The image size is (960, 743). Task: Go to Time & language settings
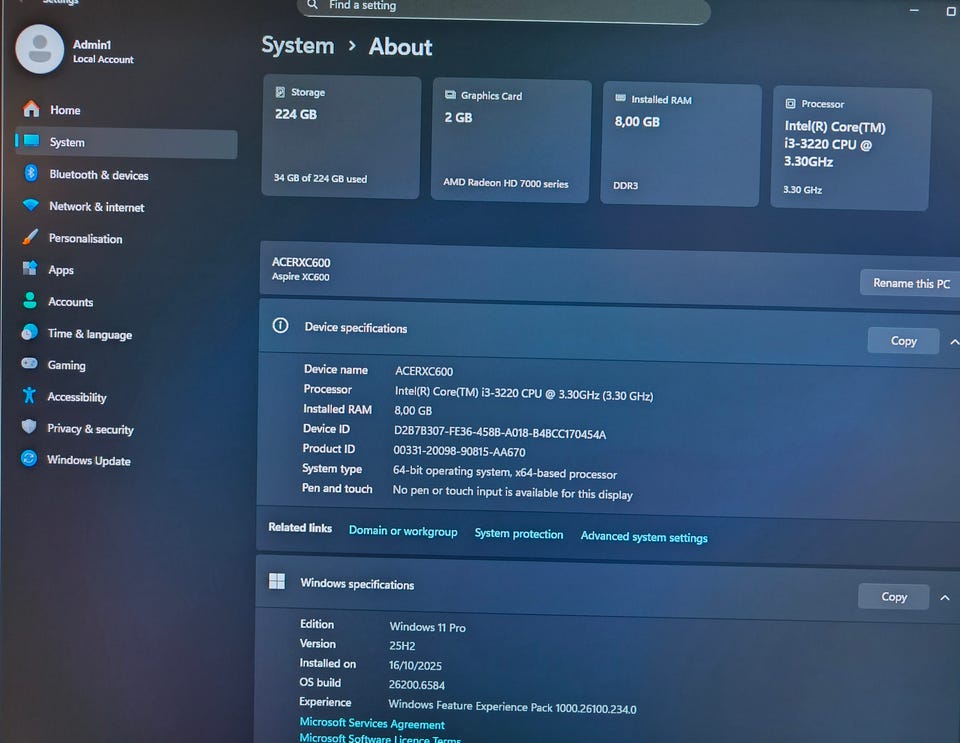126,333
